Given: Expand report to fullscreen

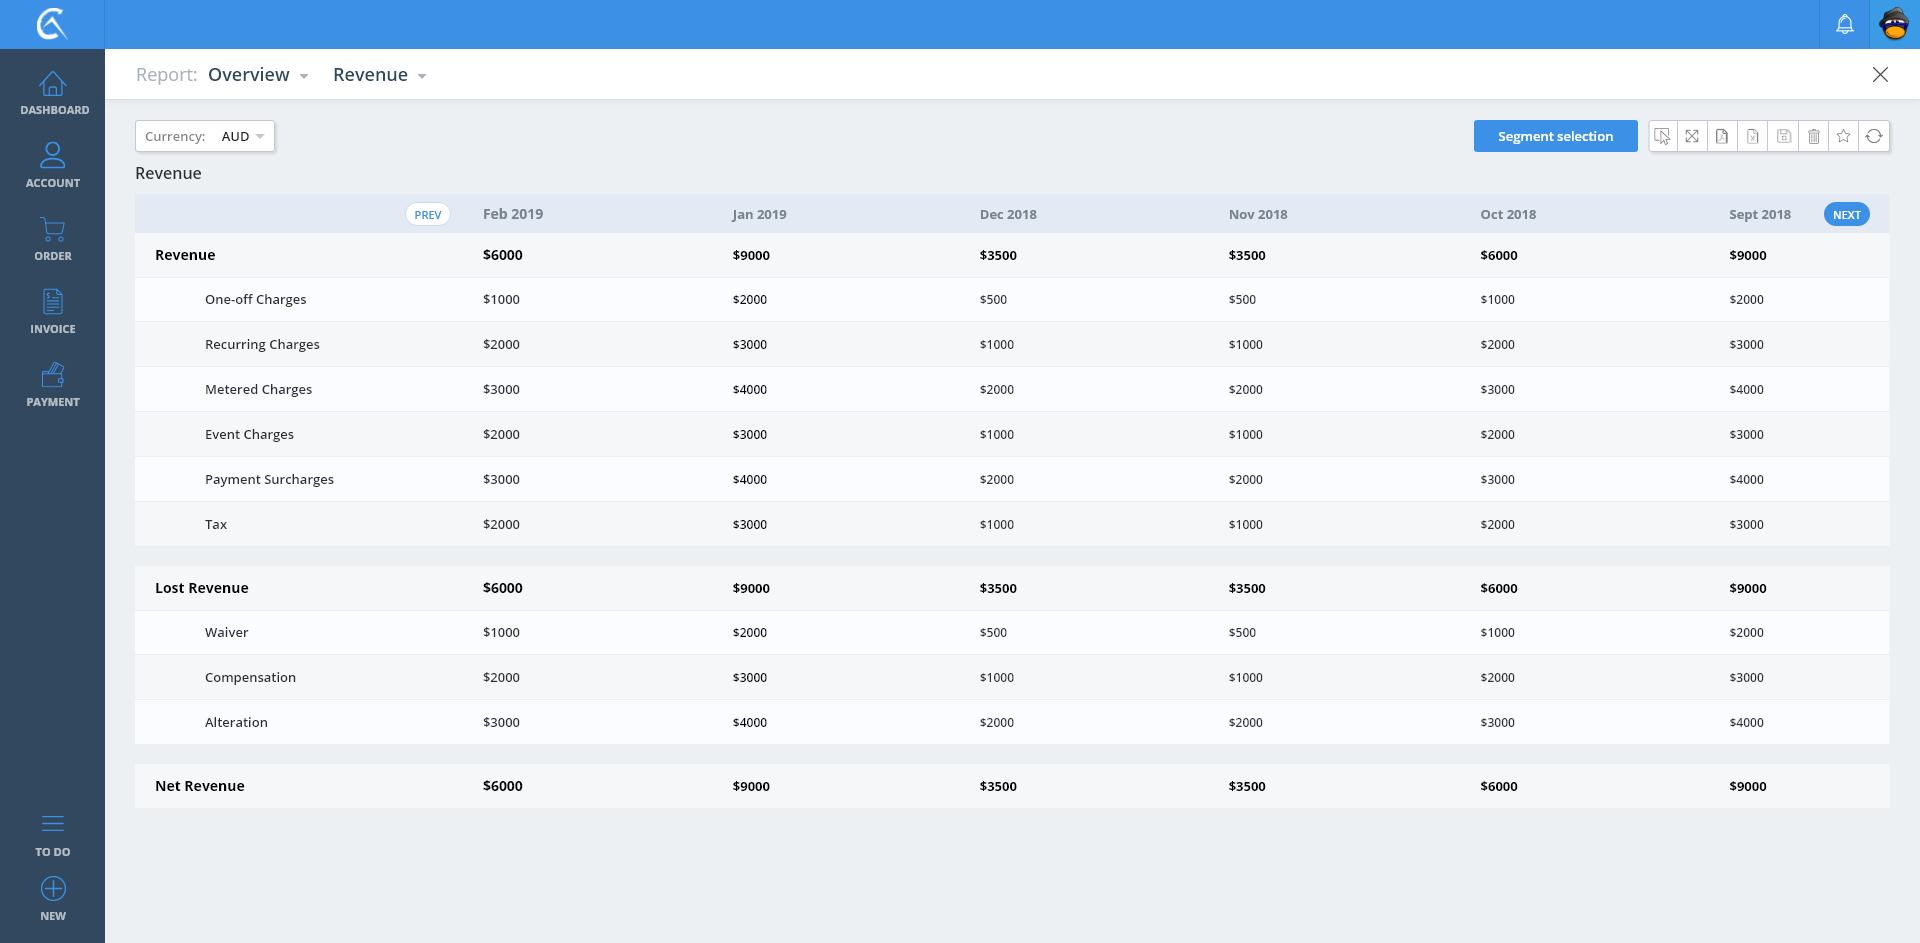Looking at the screenshot, I should pos(1692,136).
